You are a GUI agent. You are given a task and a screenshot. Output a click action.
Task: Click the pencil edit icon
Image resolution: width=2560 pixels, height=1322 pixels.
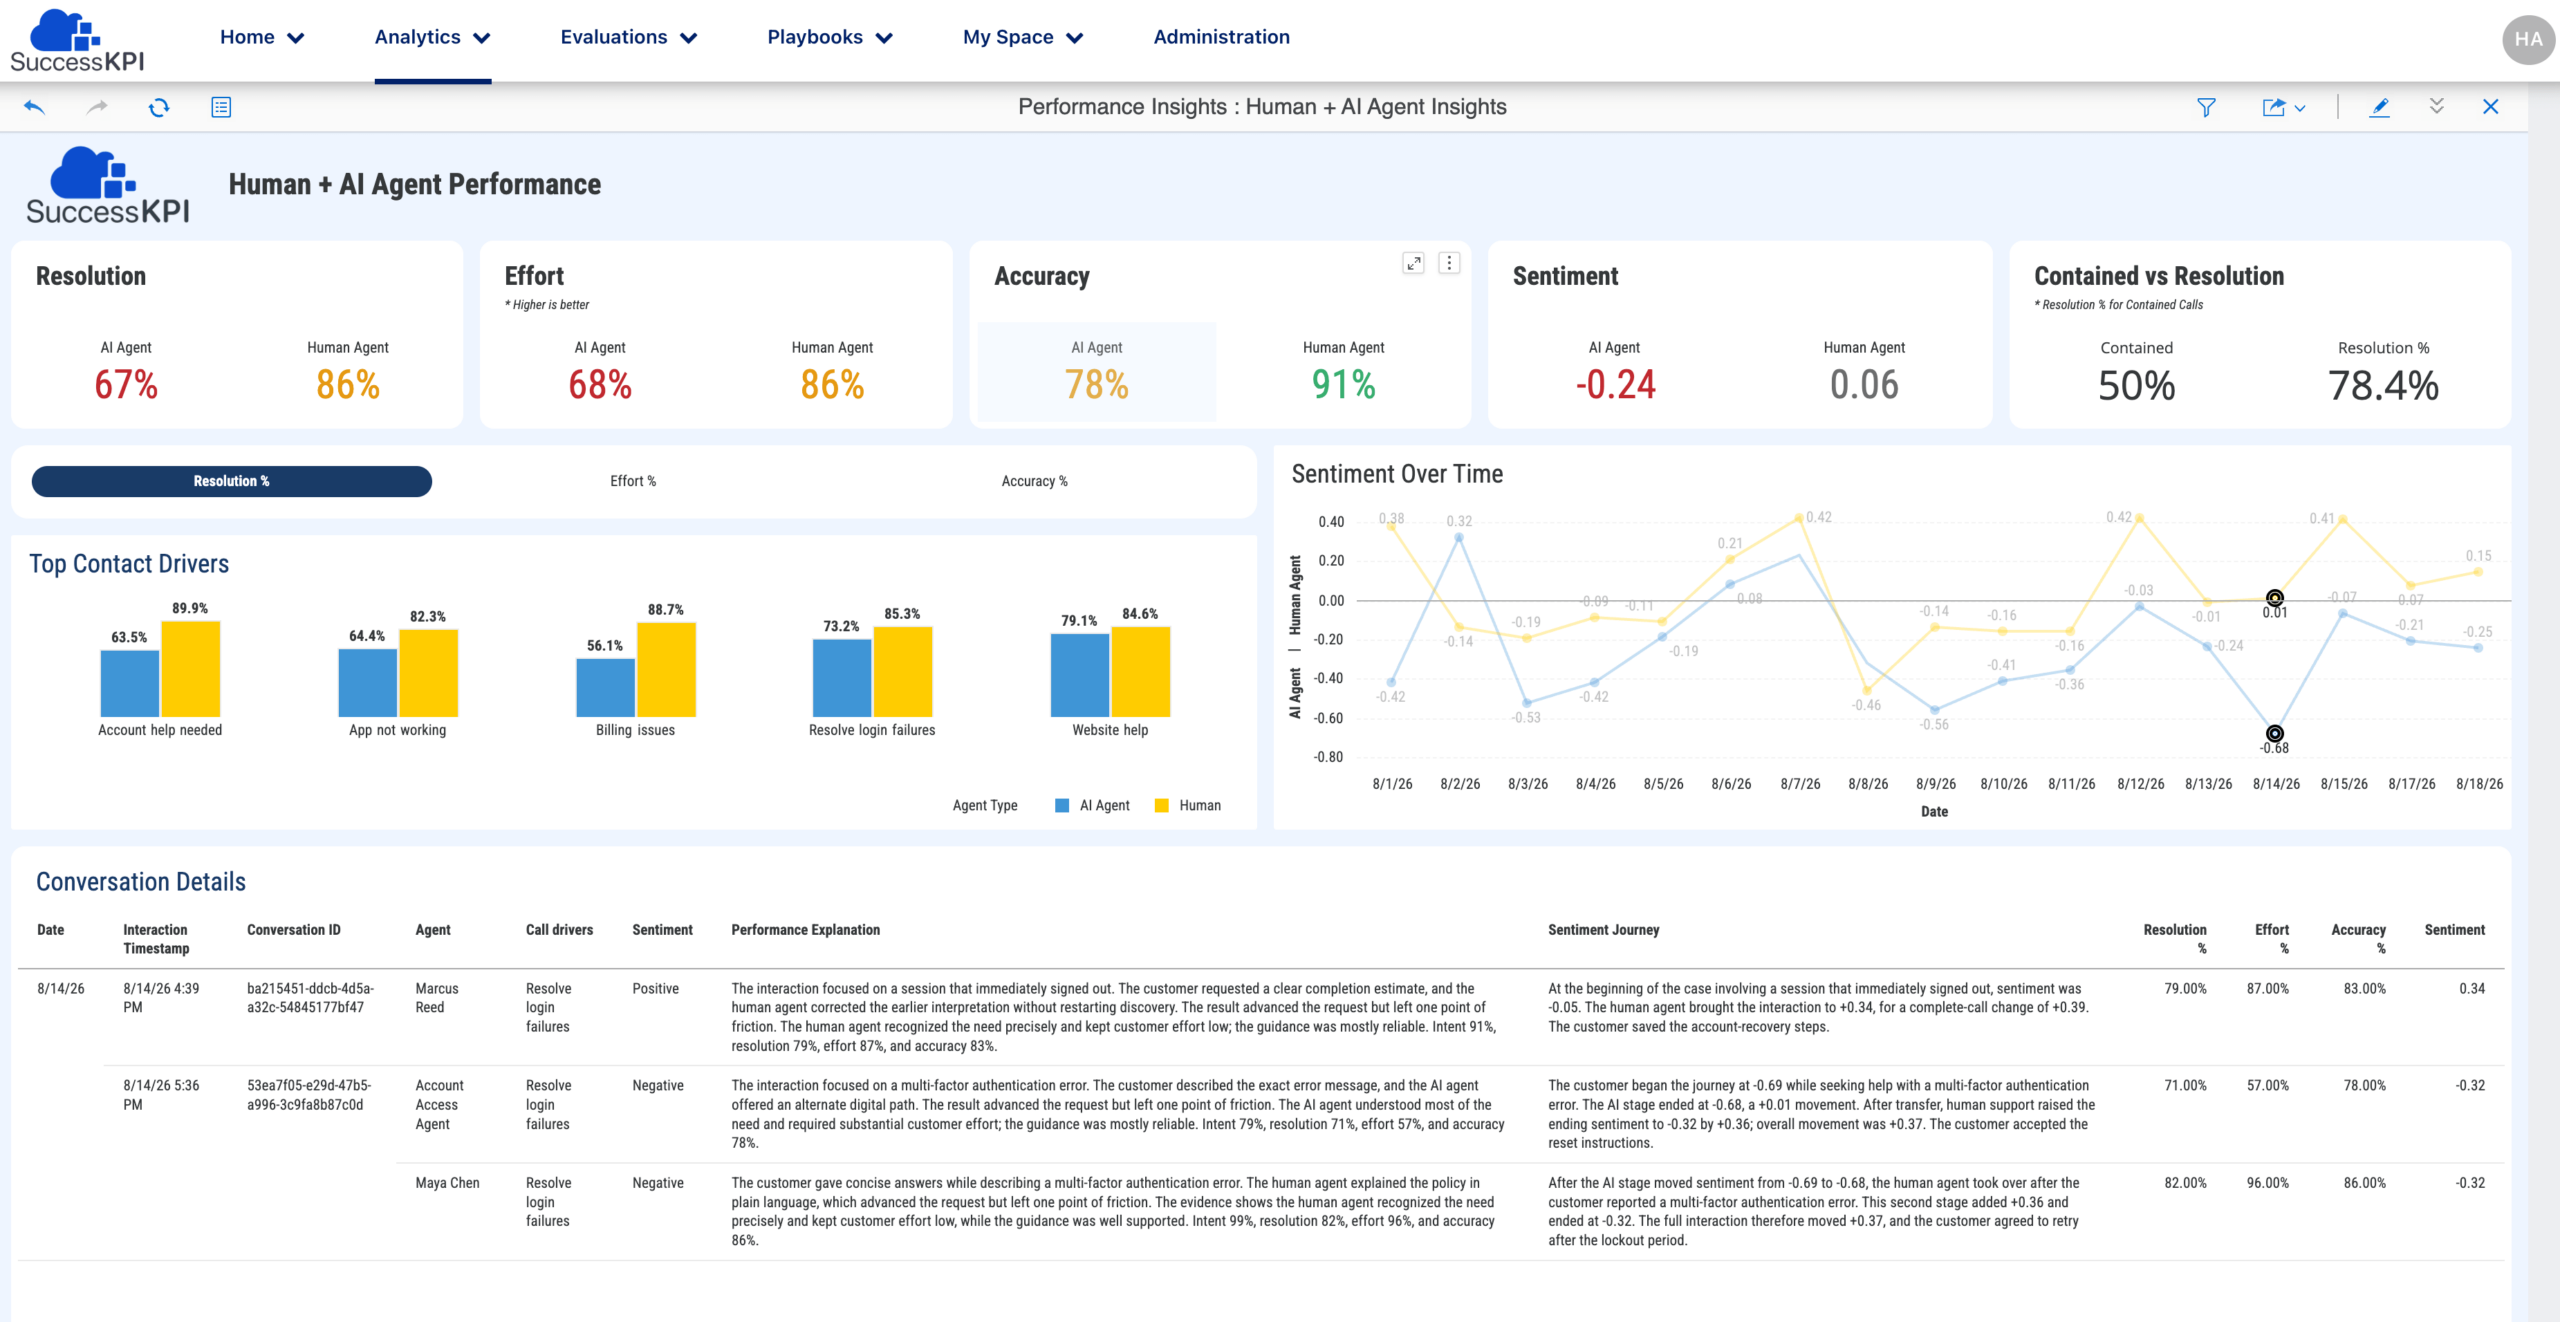tap(2380, 107)
